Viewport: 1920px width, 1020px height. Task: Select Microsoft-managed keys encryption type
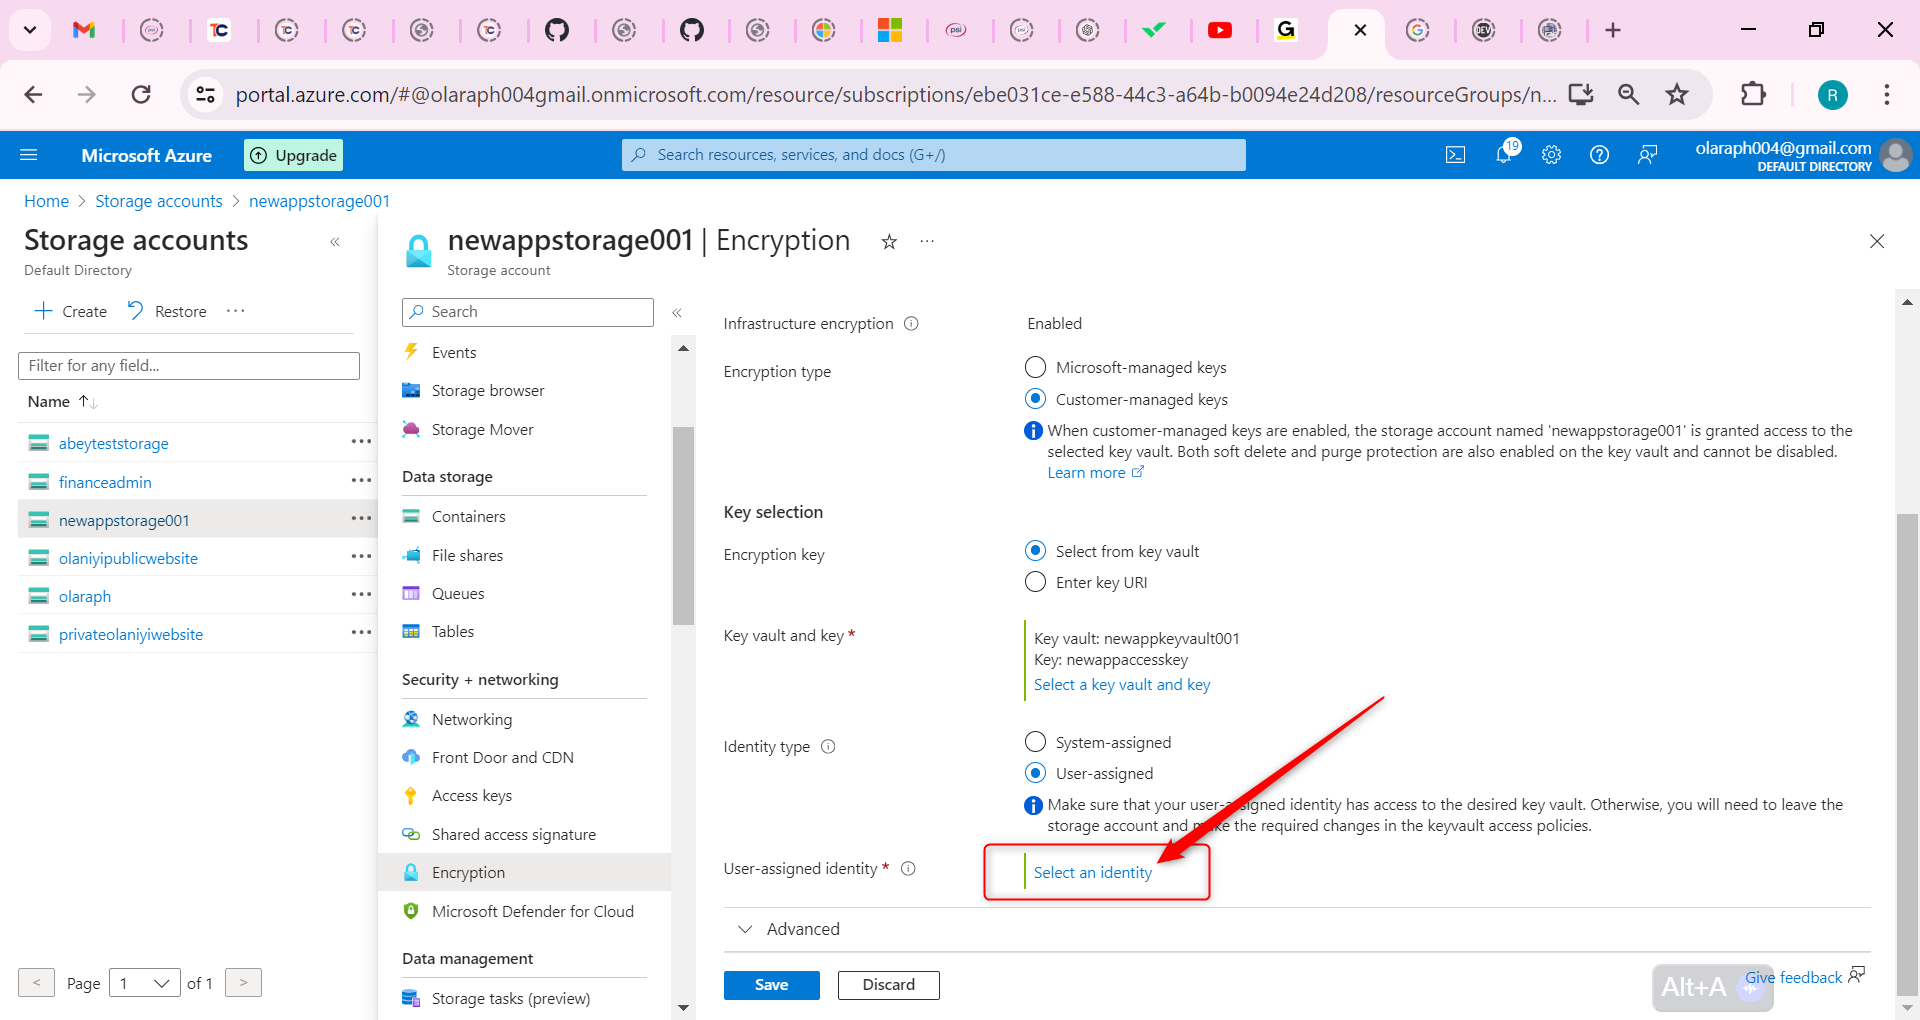tap(1035, 367)
